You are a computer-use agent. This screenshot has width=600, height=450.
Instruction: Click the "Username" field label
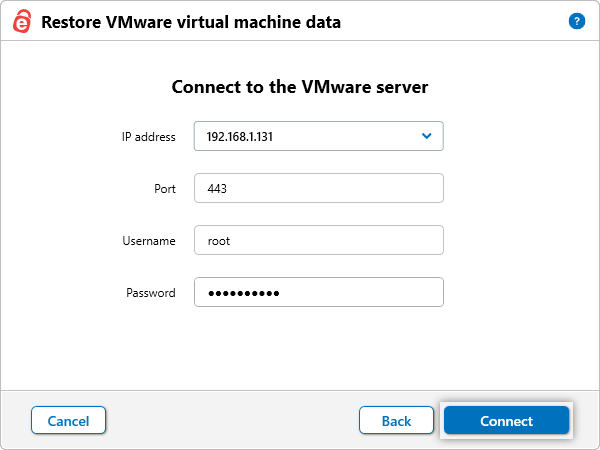point(151,241)
